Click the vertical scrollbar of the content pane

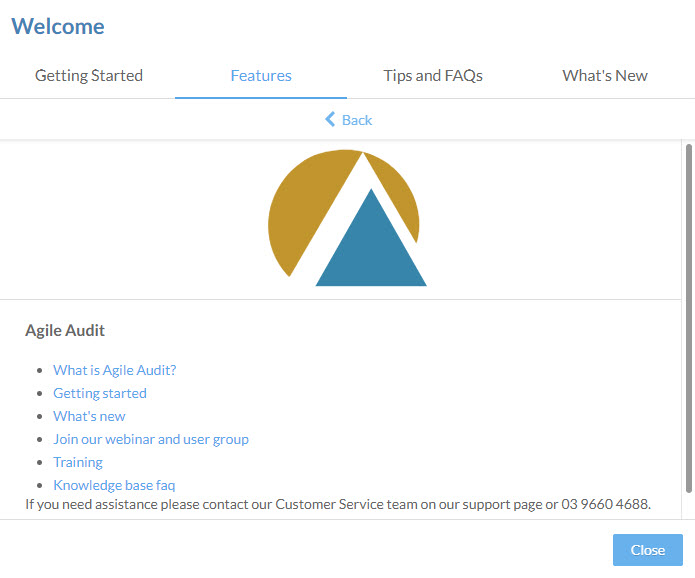tap(688, 318)
